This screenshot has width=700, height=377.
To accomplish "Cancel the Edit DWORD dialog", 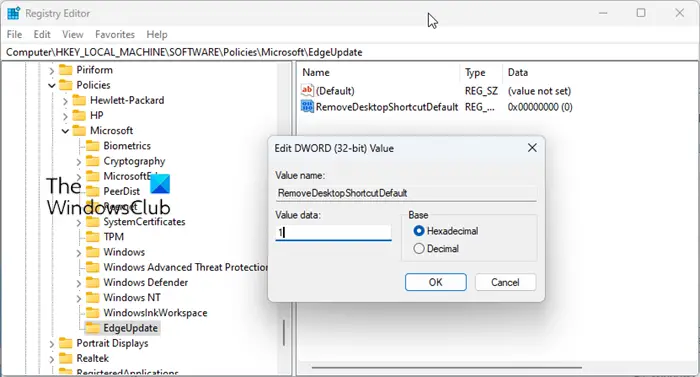I will [505, 282].
